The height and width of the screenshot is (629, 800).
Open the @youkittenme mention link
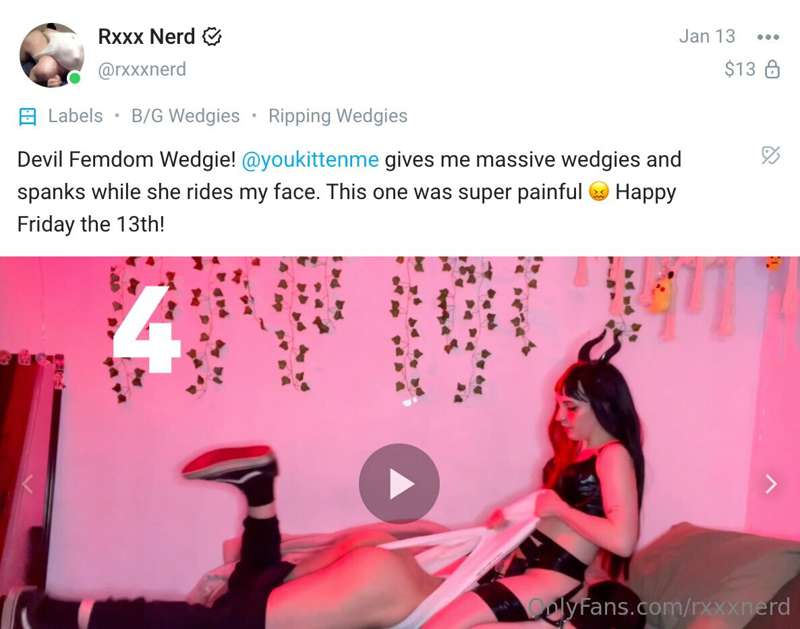(310, 160)
